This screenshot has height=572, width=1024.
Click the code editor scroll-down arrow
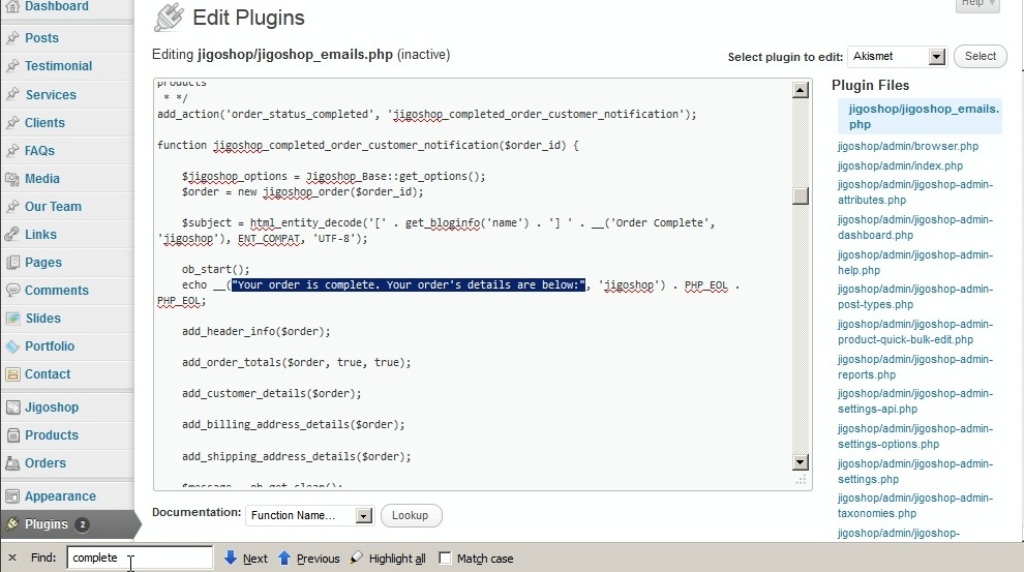pos(800,462)
